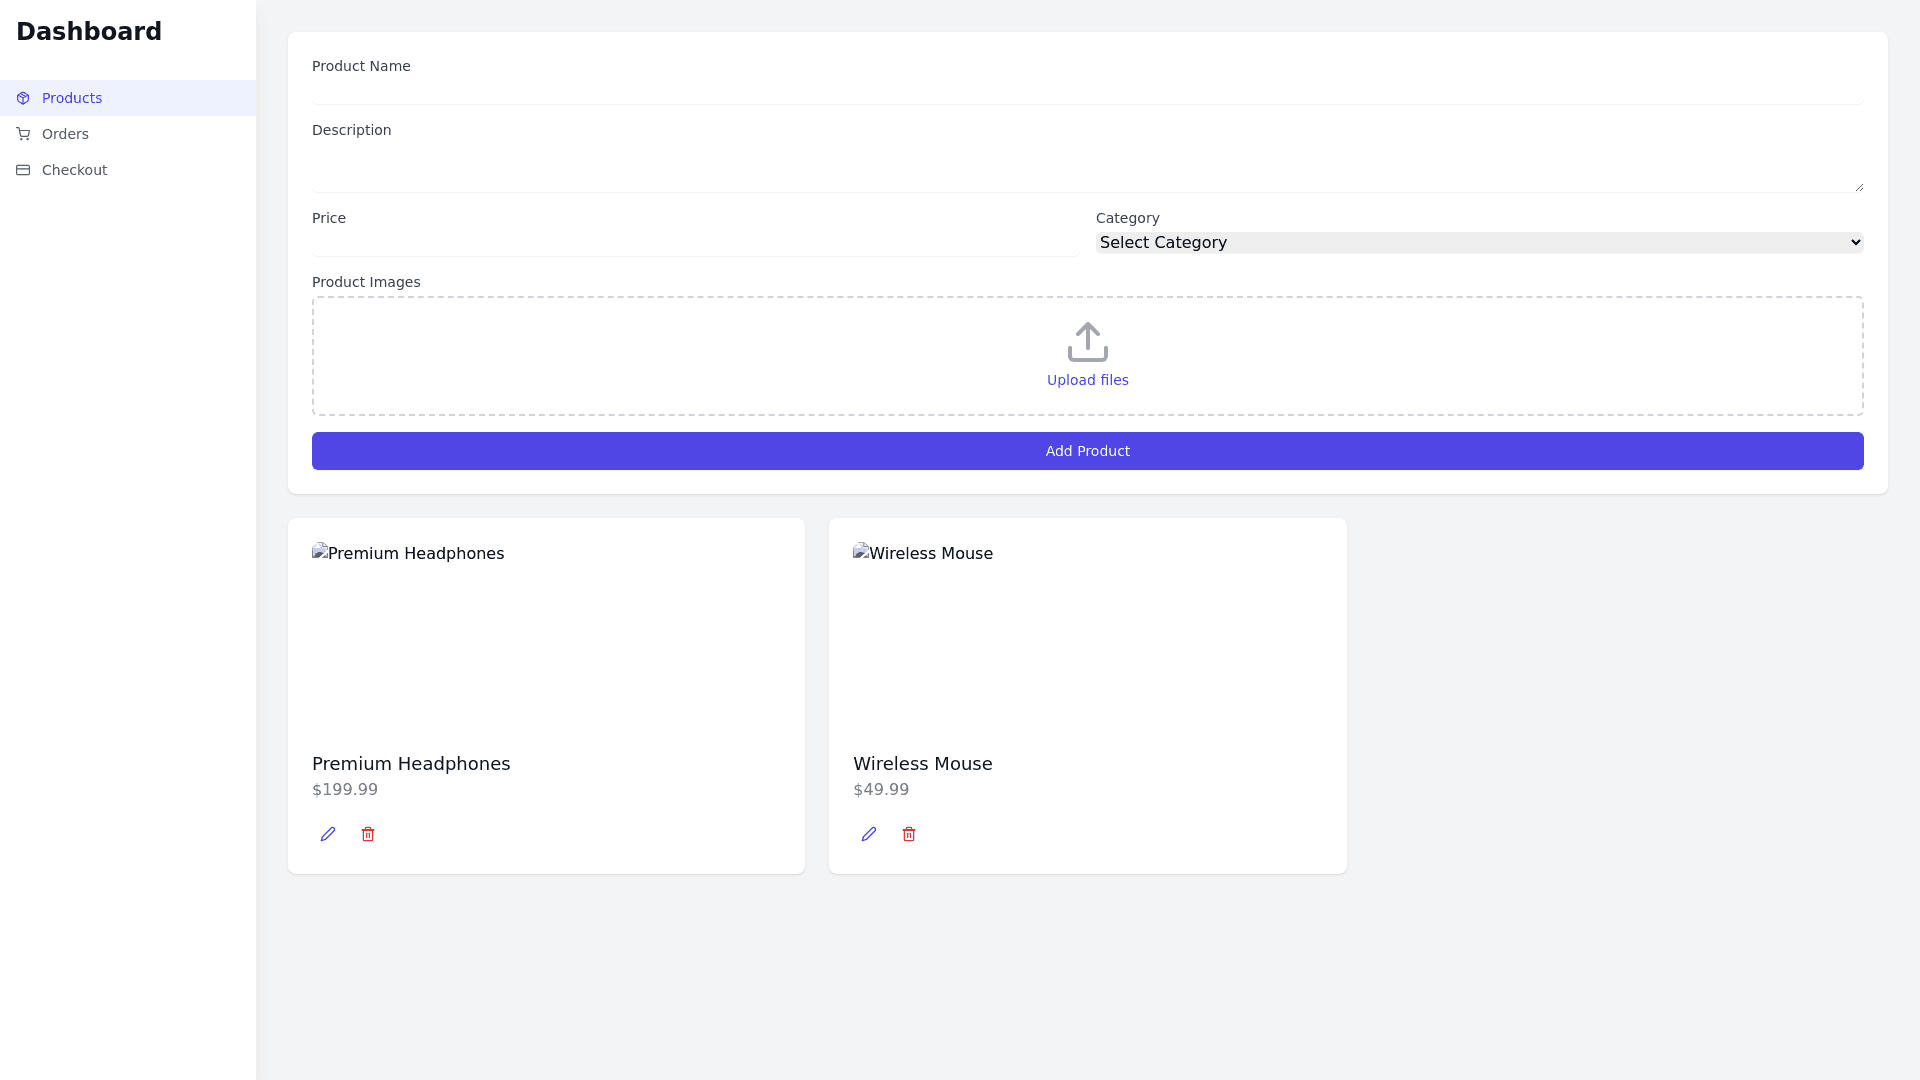
Task: Edit Premium Headphones with pencil icon
Action: click(x=328, y=834)
